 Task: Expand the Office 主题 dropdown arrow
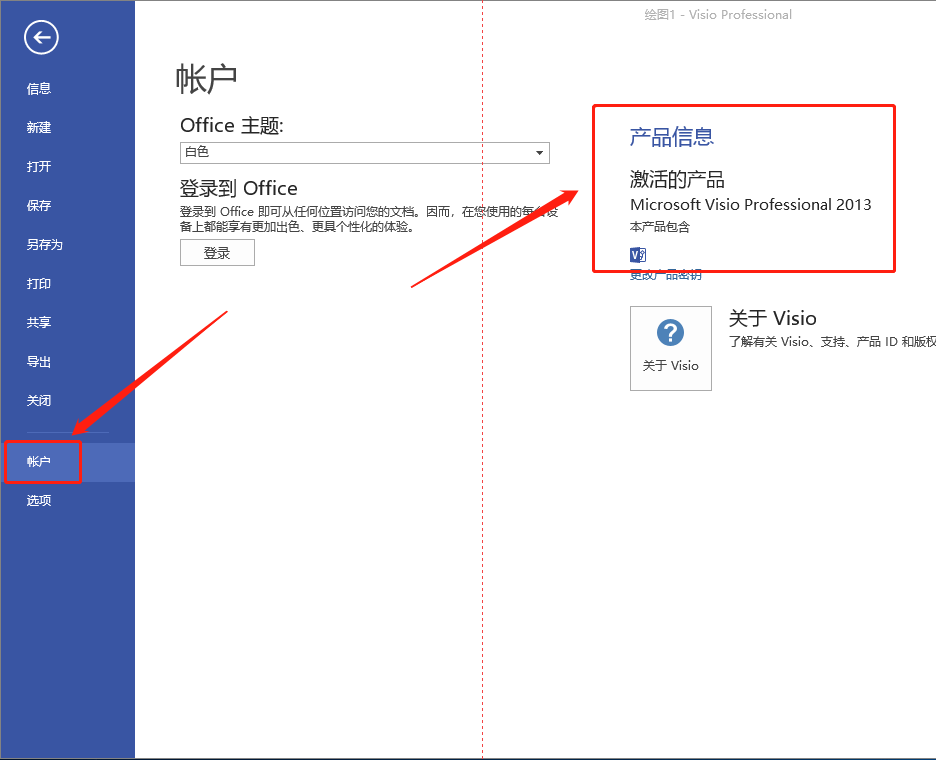coord(540,153)
